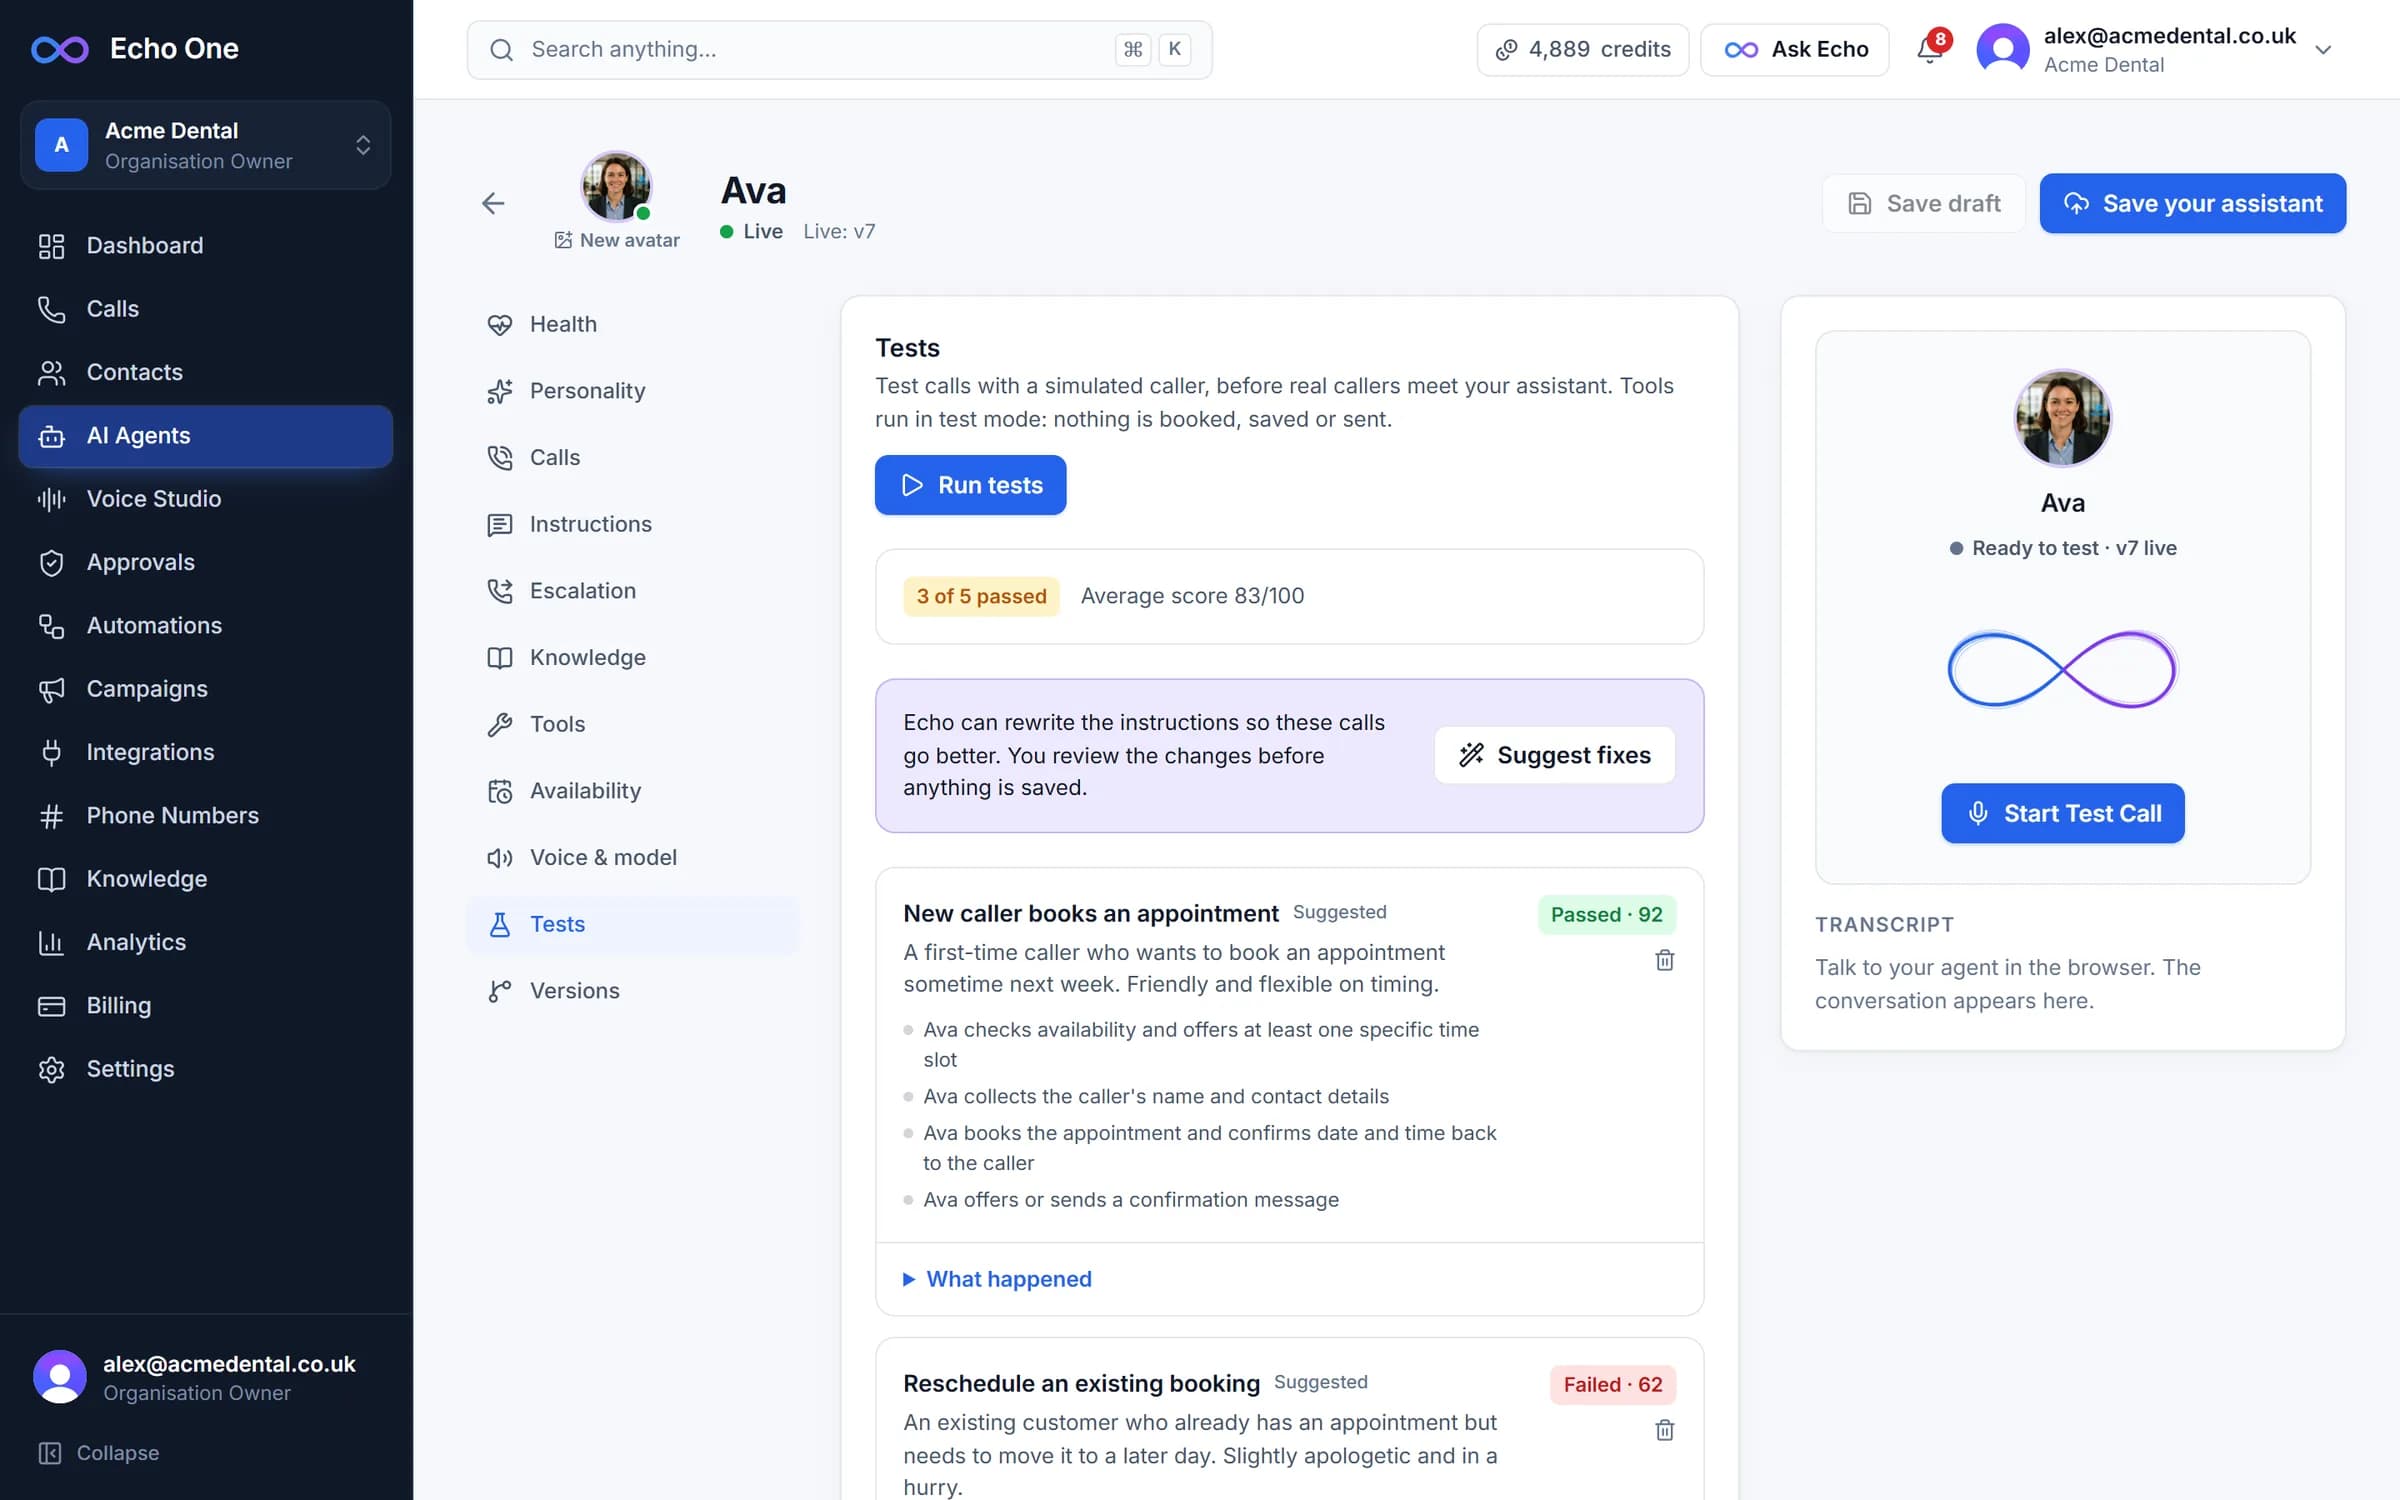Delete the Reschedule an existing booking test

pos(1664,1430)
